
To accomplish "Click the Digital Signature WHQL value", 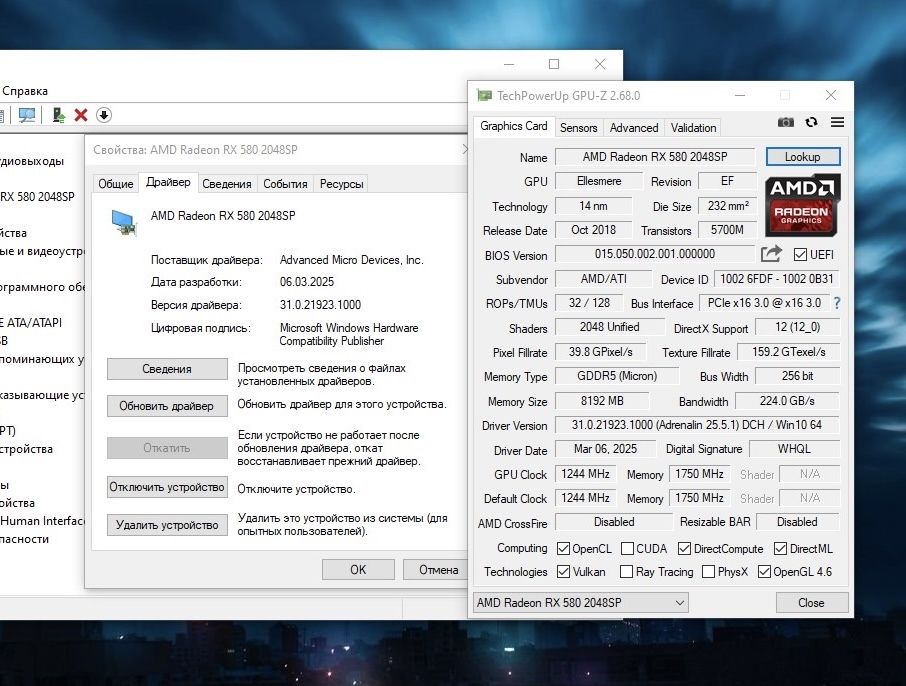I will pos(794,448).
